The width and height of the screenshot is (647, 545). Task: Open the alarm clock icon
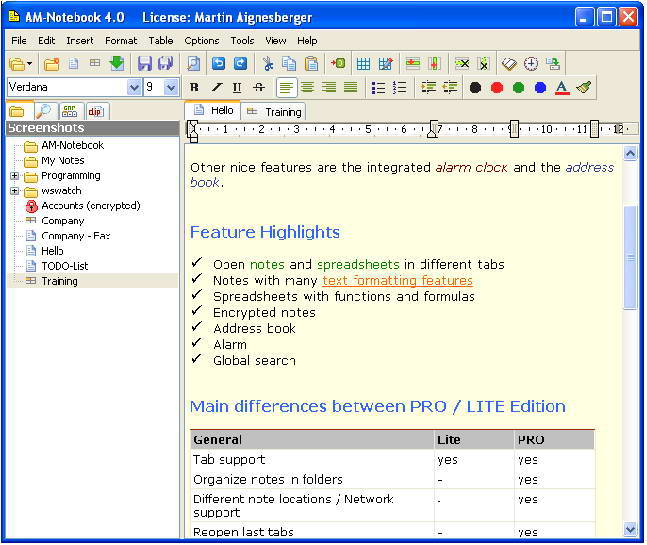click(531, 64)
